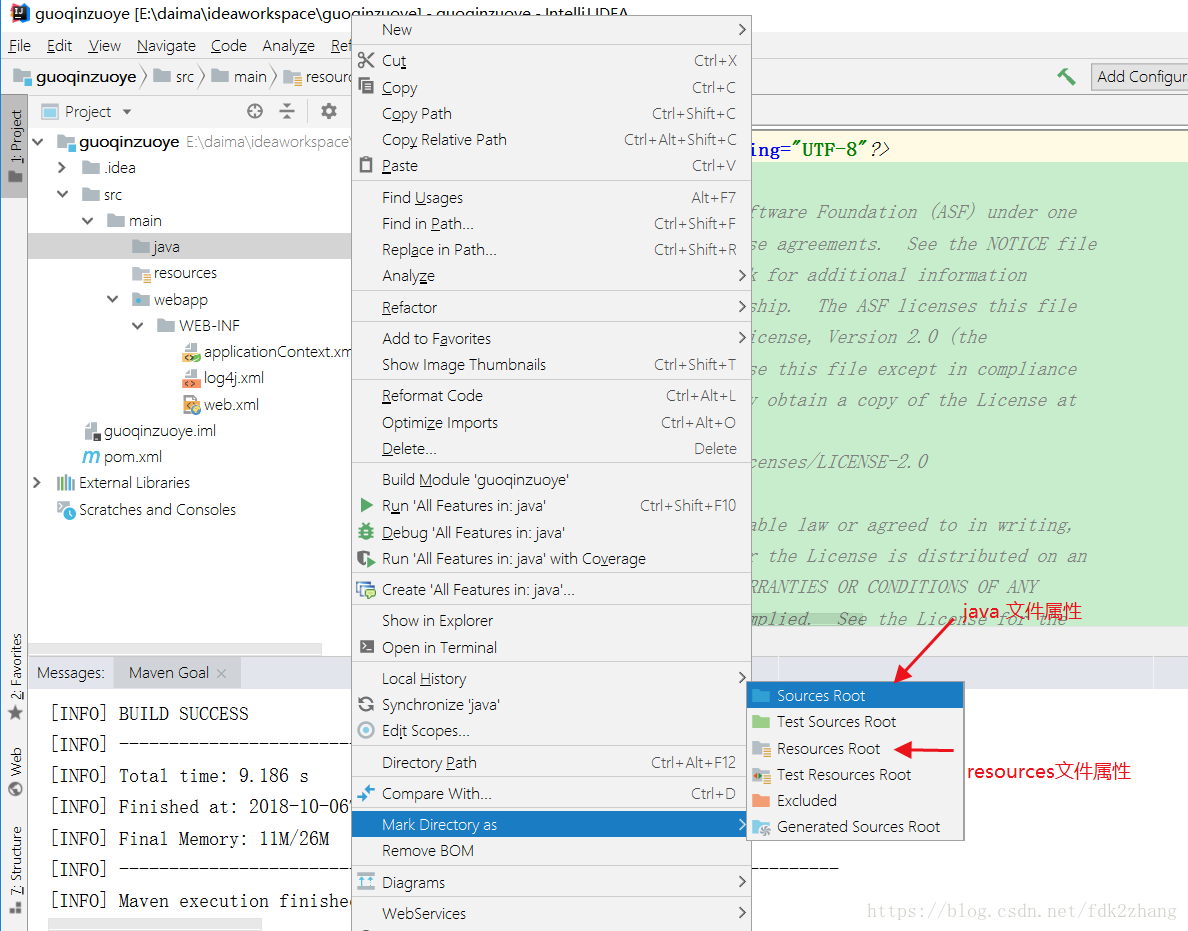Expand External Libraries node
1188x931 pixels.
pyautogui.click(x=36, y=483)
